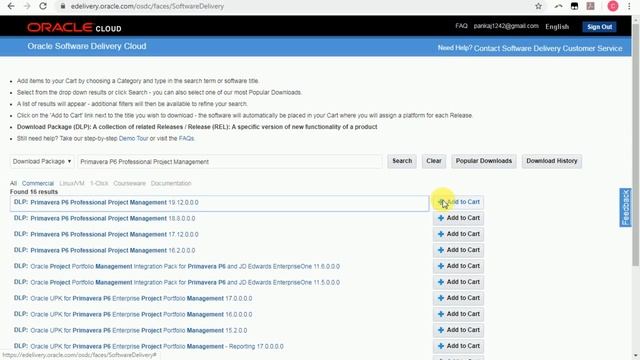
Task: Select the 1-Click filter tab
Action: click(99, 183)
